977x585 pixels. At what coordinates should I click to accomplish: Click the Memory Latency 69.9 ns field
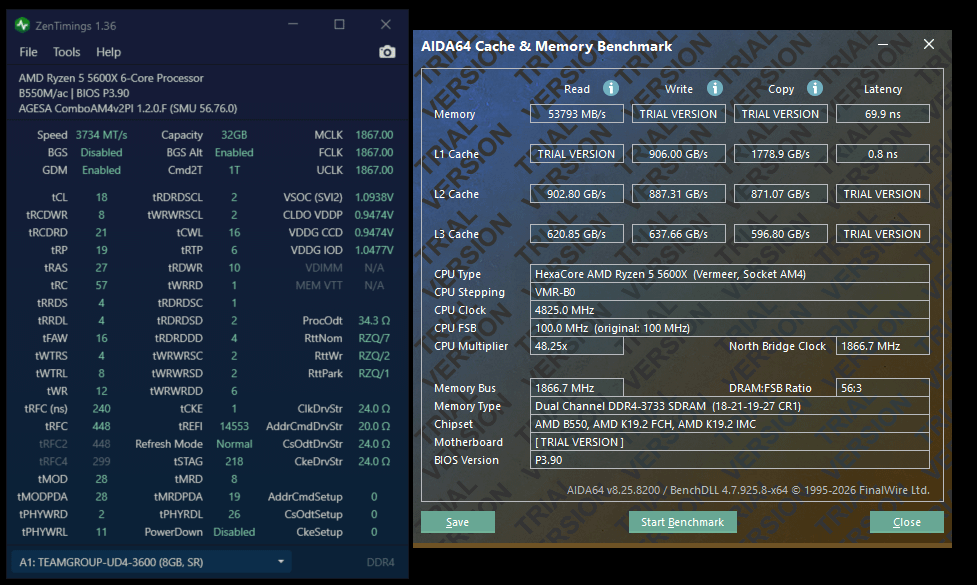tap(882, 114)
